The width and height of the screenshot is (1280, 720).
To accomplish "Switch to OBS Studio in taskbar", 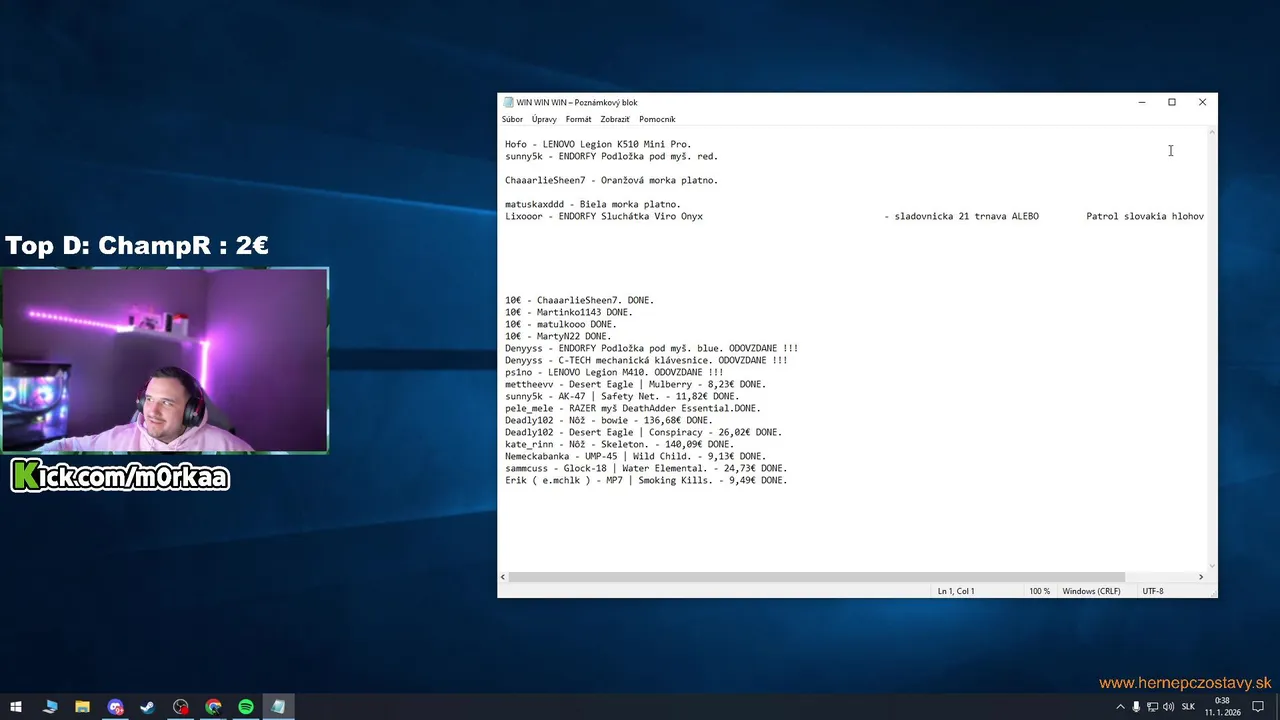I will pos(181,707).
